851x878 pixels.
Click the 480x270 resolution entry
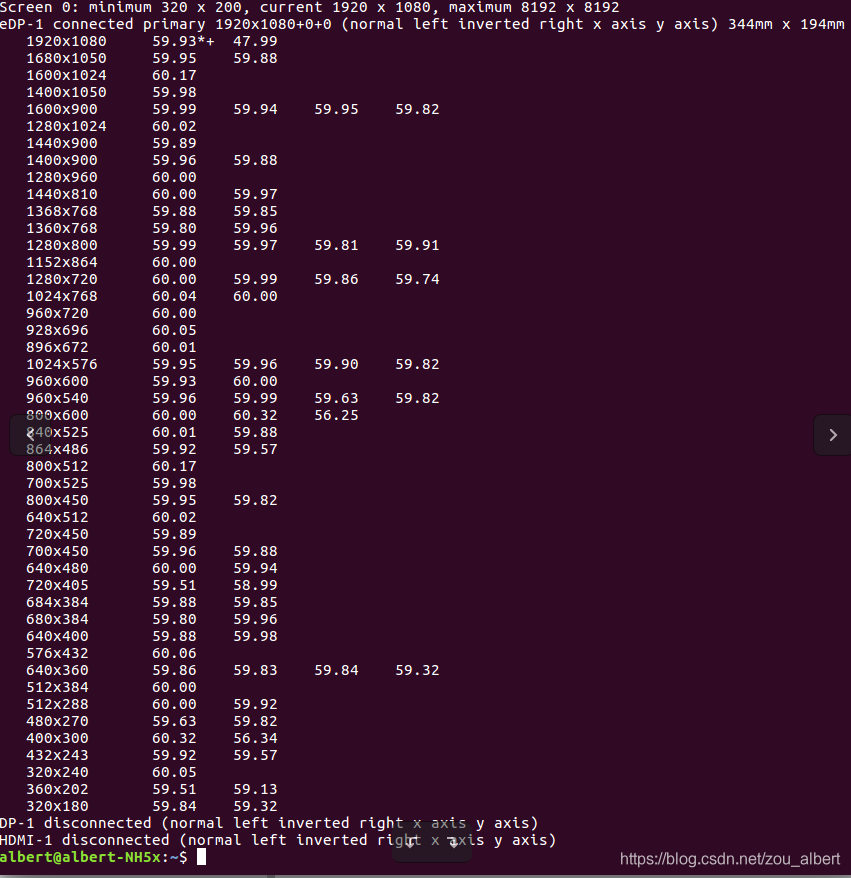(x=57, y=721)
